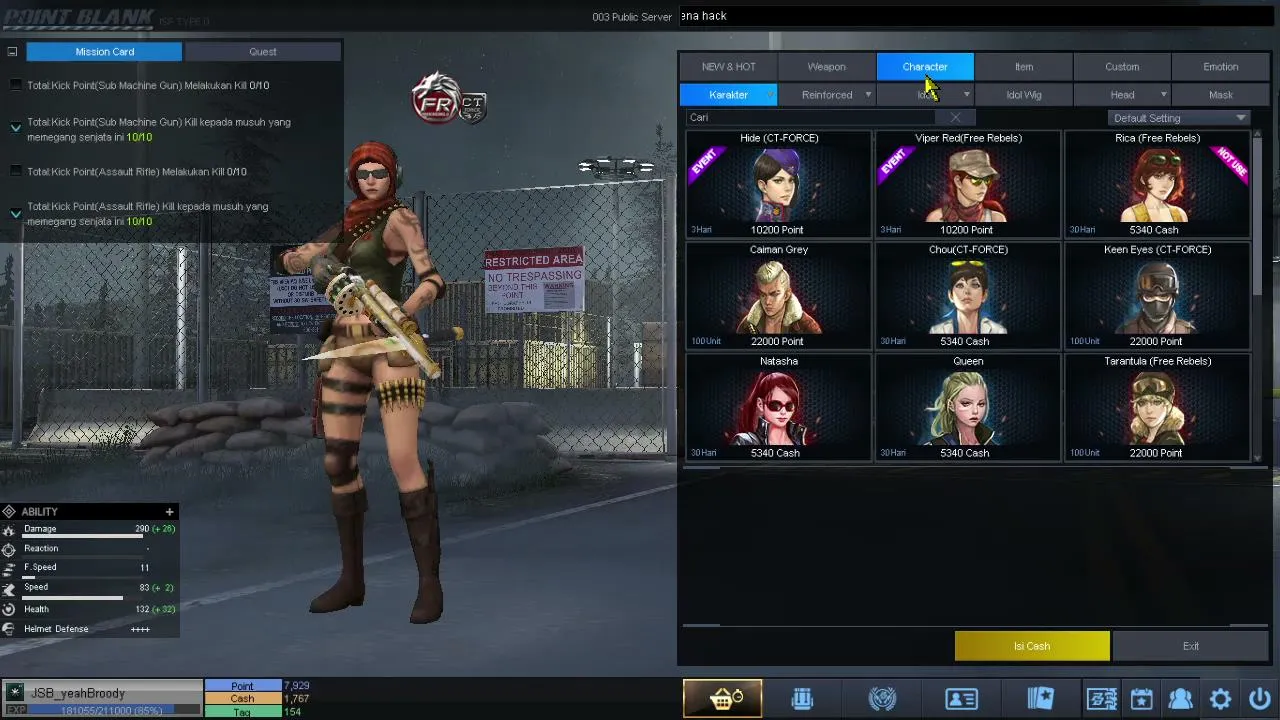Click the Ability diamond header icon
1280x720 pixels.
click(x=9, y=511)
